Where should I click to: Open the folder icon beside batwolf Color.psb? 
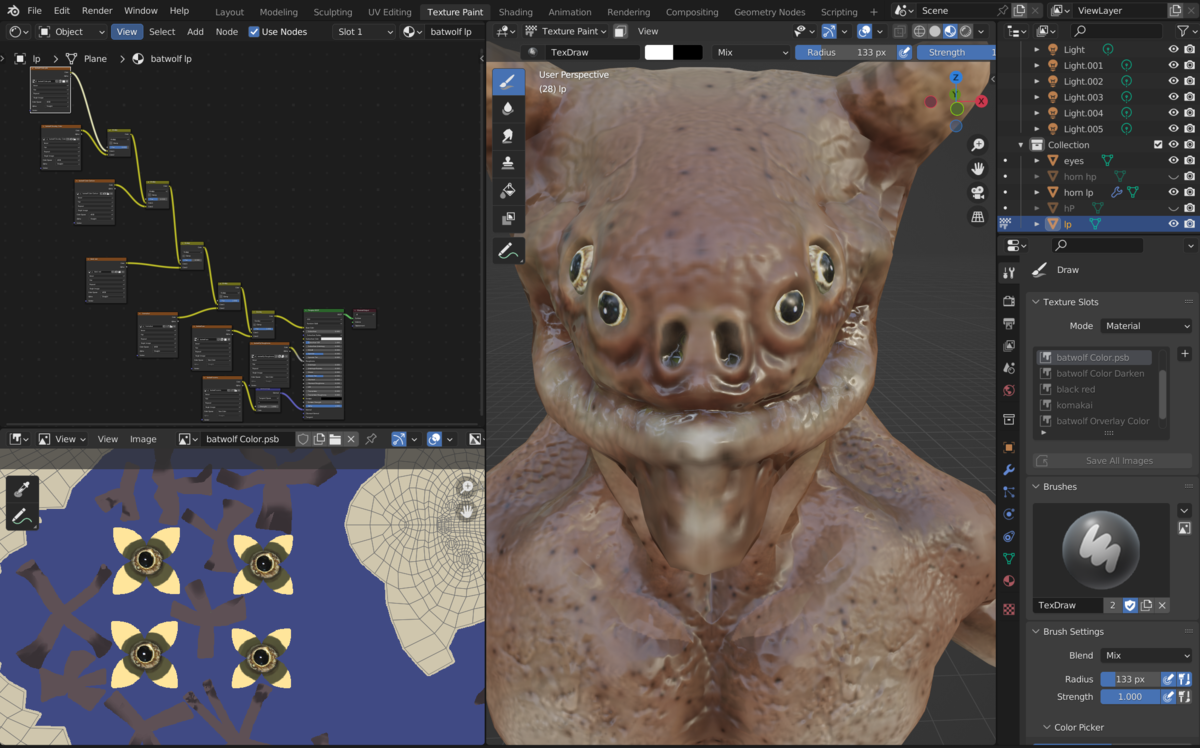[335, 439]
